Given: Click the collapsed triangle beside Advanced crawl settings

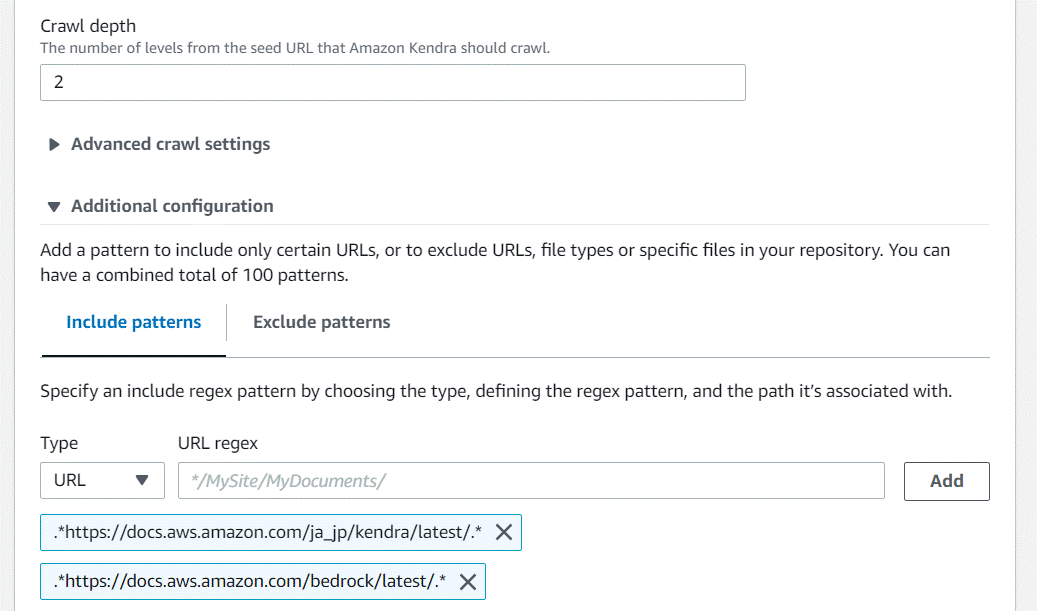Looking at the screenshot, I should pyautogui.click(x=54, y=144).
